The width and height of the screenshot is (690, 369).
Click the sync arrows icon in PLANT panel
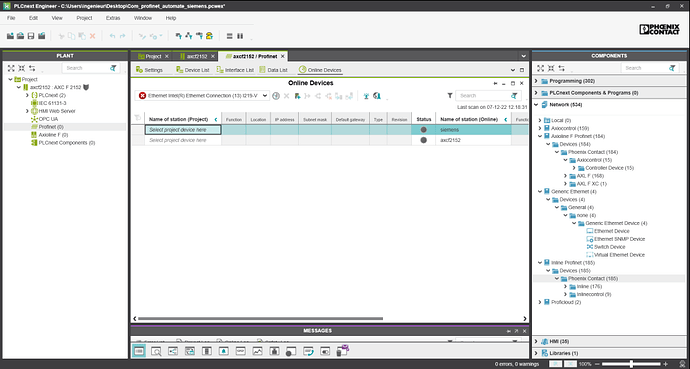pyautogui.click(x=32, y=68)
